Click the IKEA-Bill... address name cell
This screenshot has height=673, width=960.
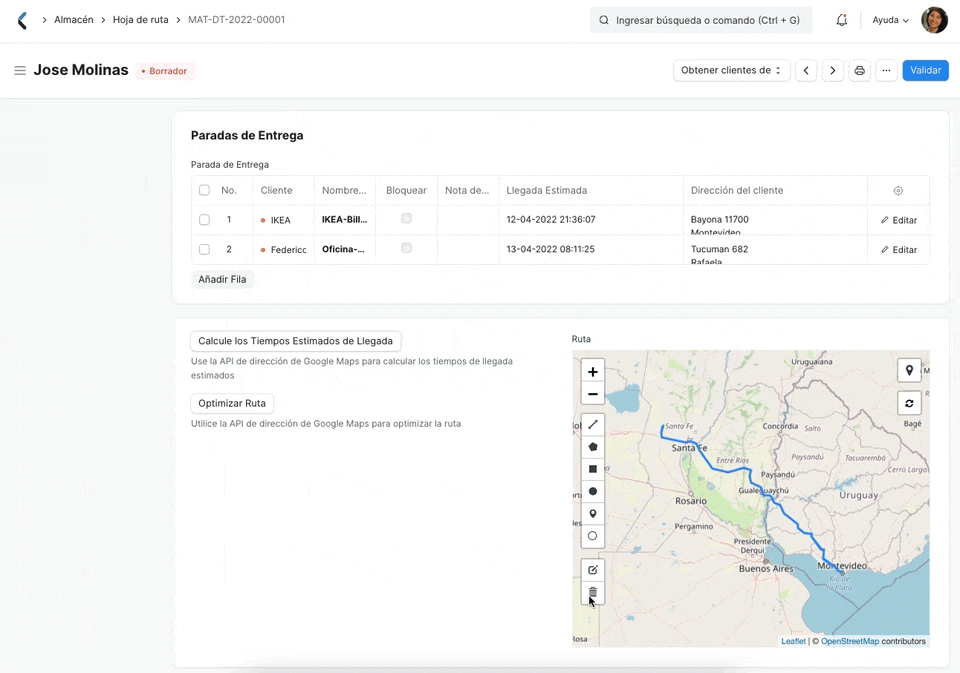pos(345,220)
